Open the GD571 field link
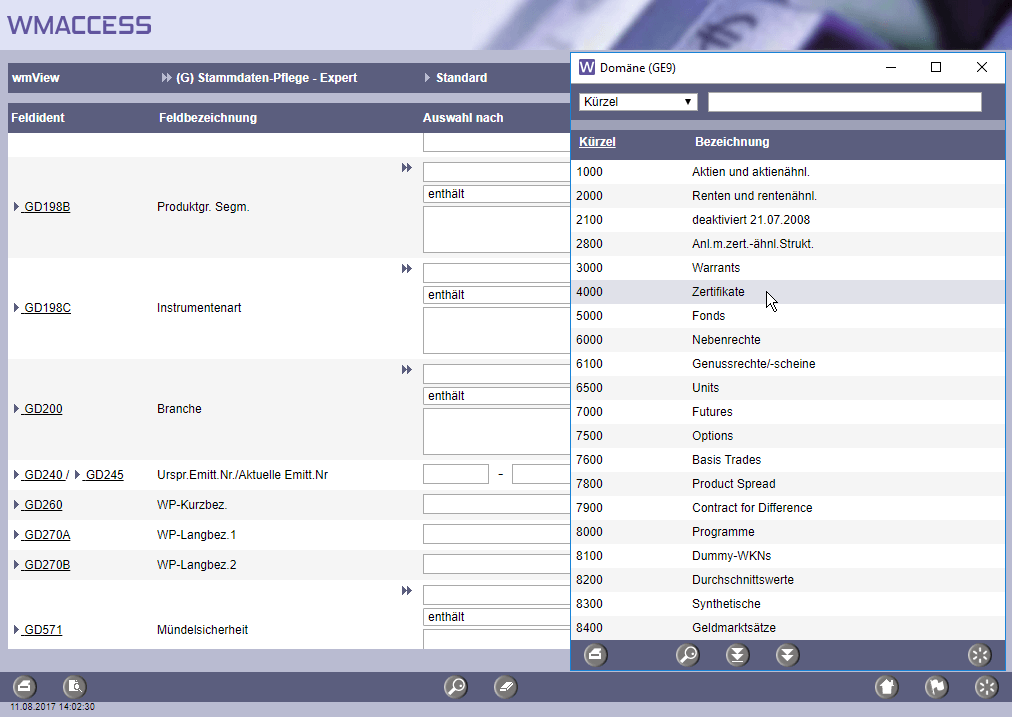 click(43, 629)
